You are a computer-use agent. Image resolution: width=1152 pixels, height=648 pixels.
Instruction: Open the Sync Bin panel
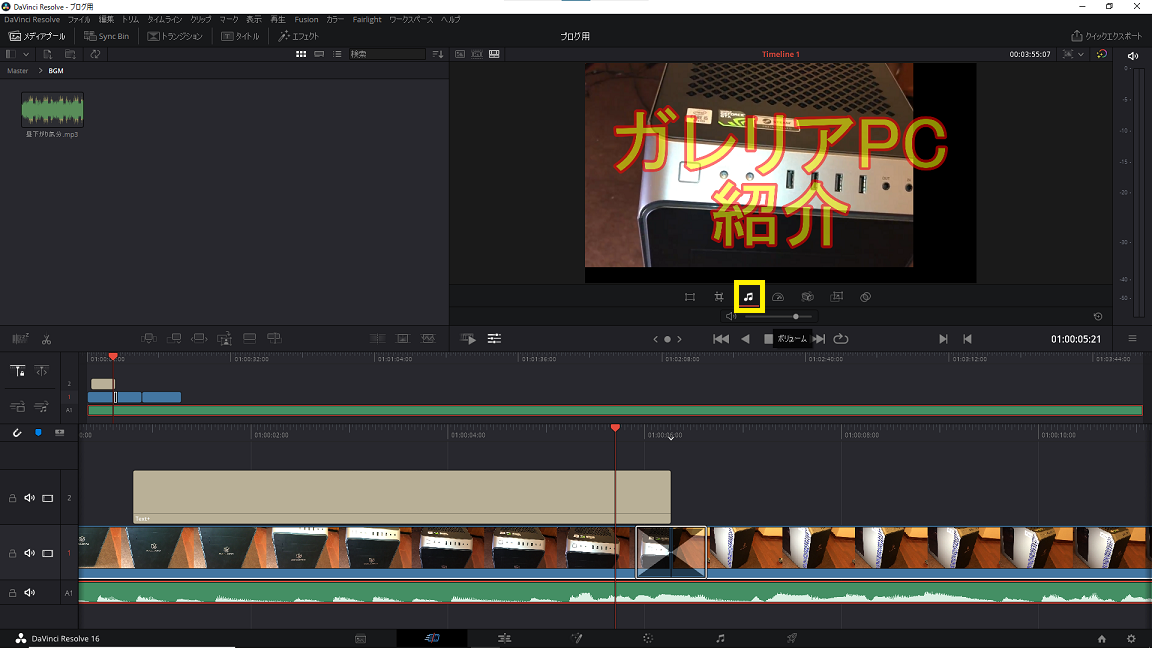coord(107,36)
